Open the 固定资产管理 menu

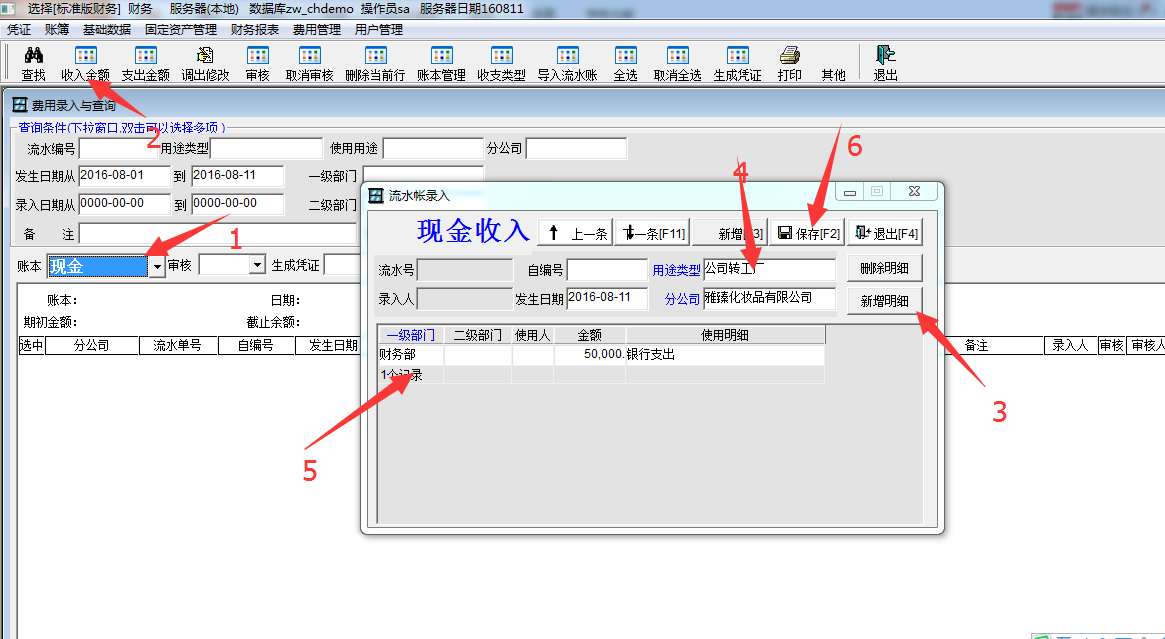point(181,30)
